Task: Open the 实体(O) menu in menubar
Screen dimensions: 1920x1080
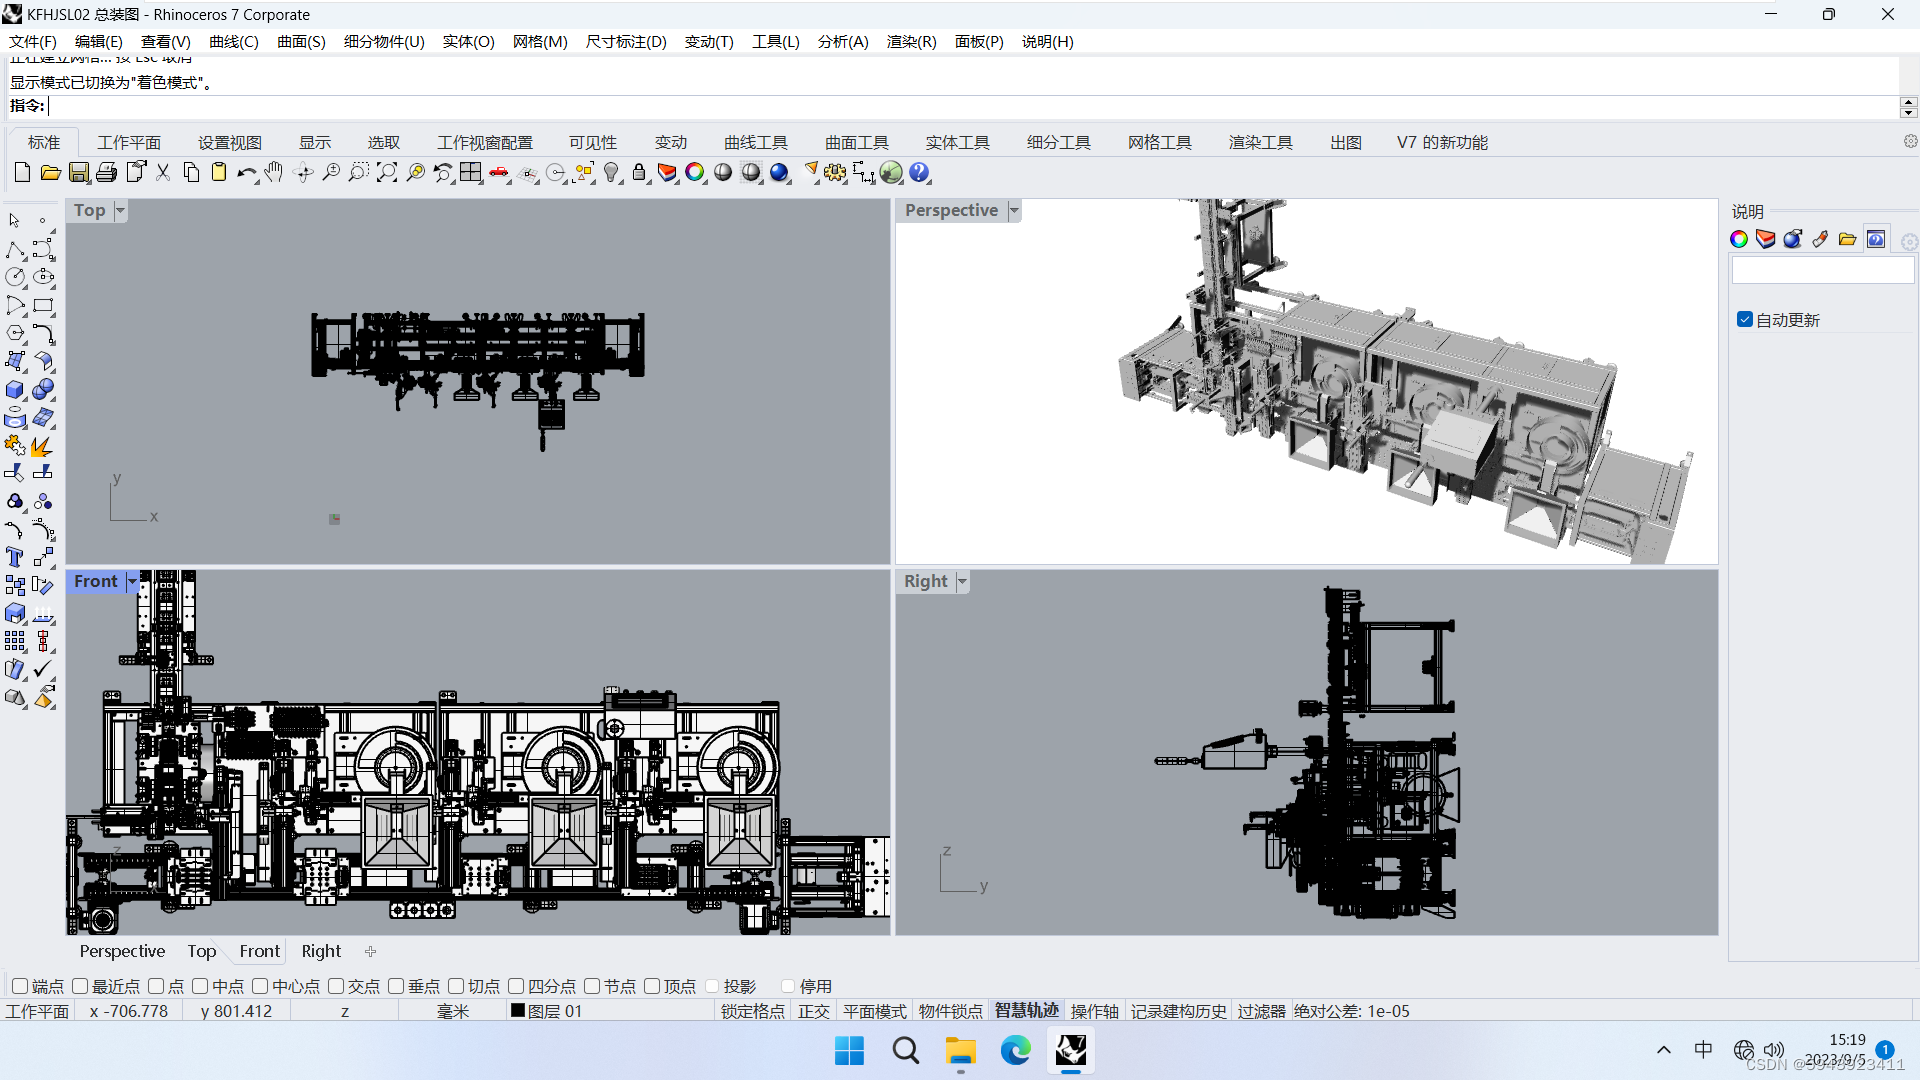Action: coord(467,41)
